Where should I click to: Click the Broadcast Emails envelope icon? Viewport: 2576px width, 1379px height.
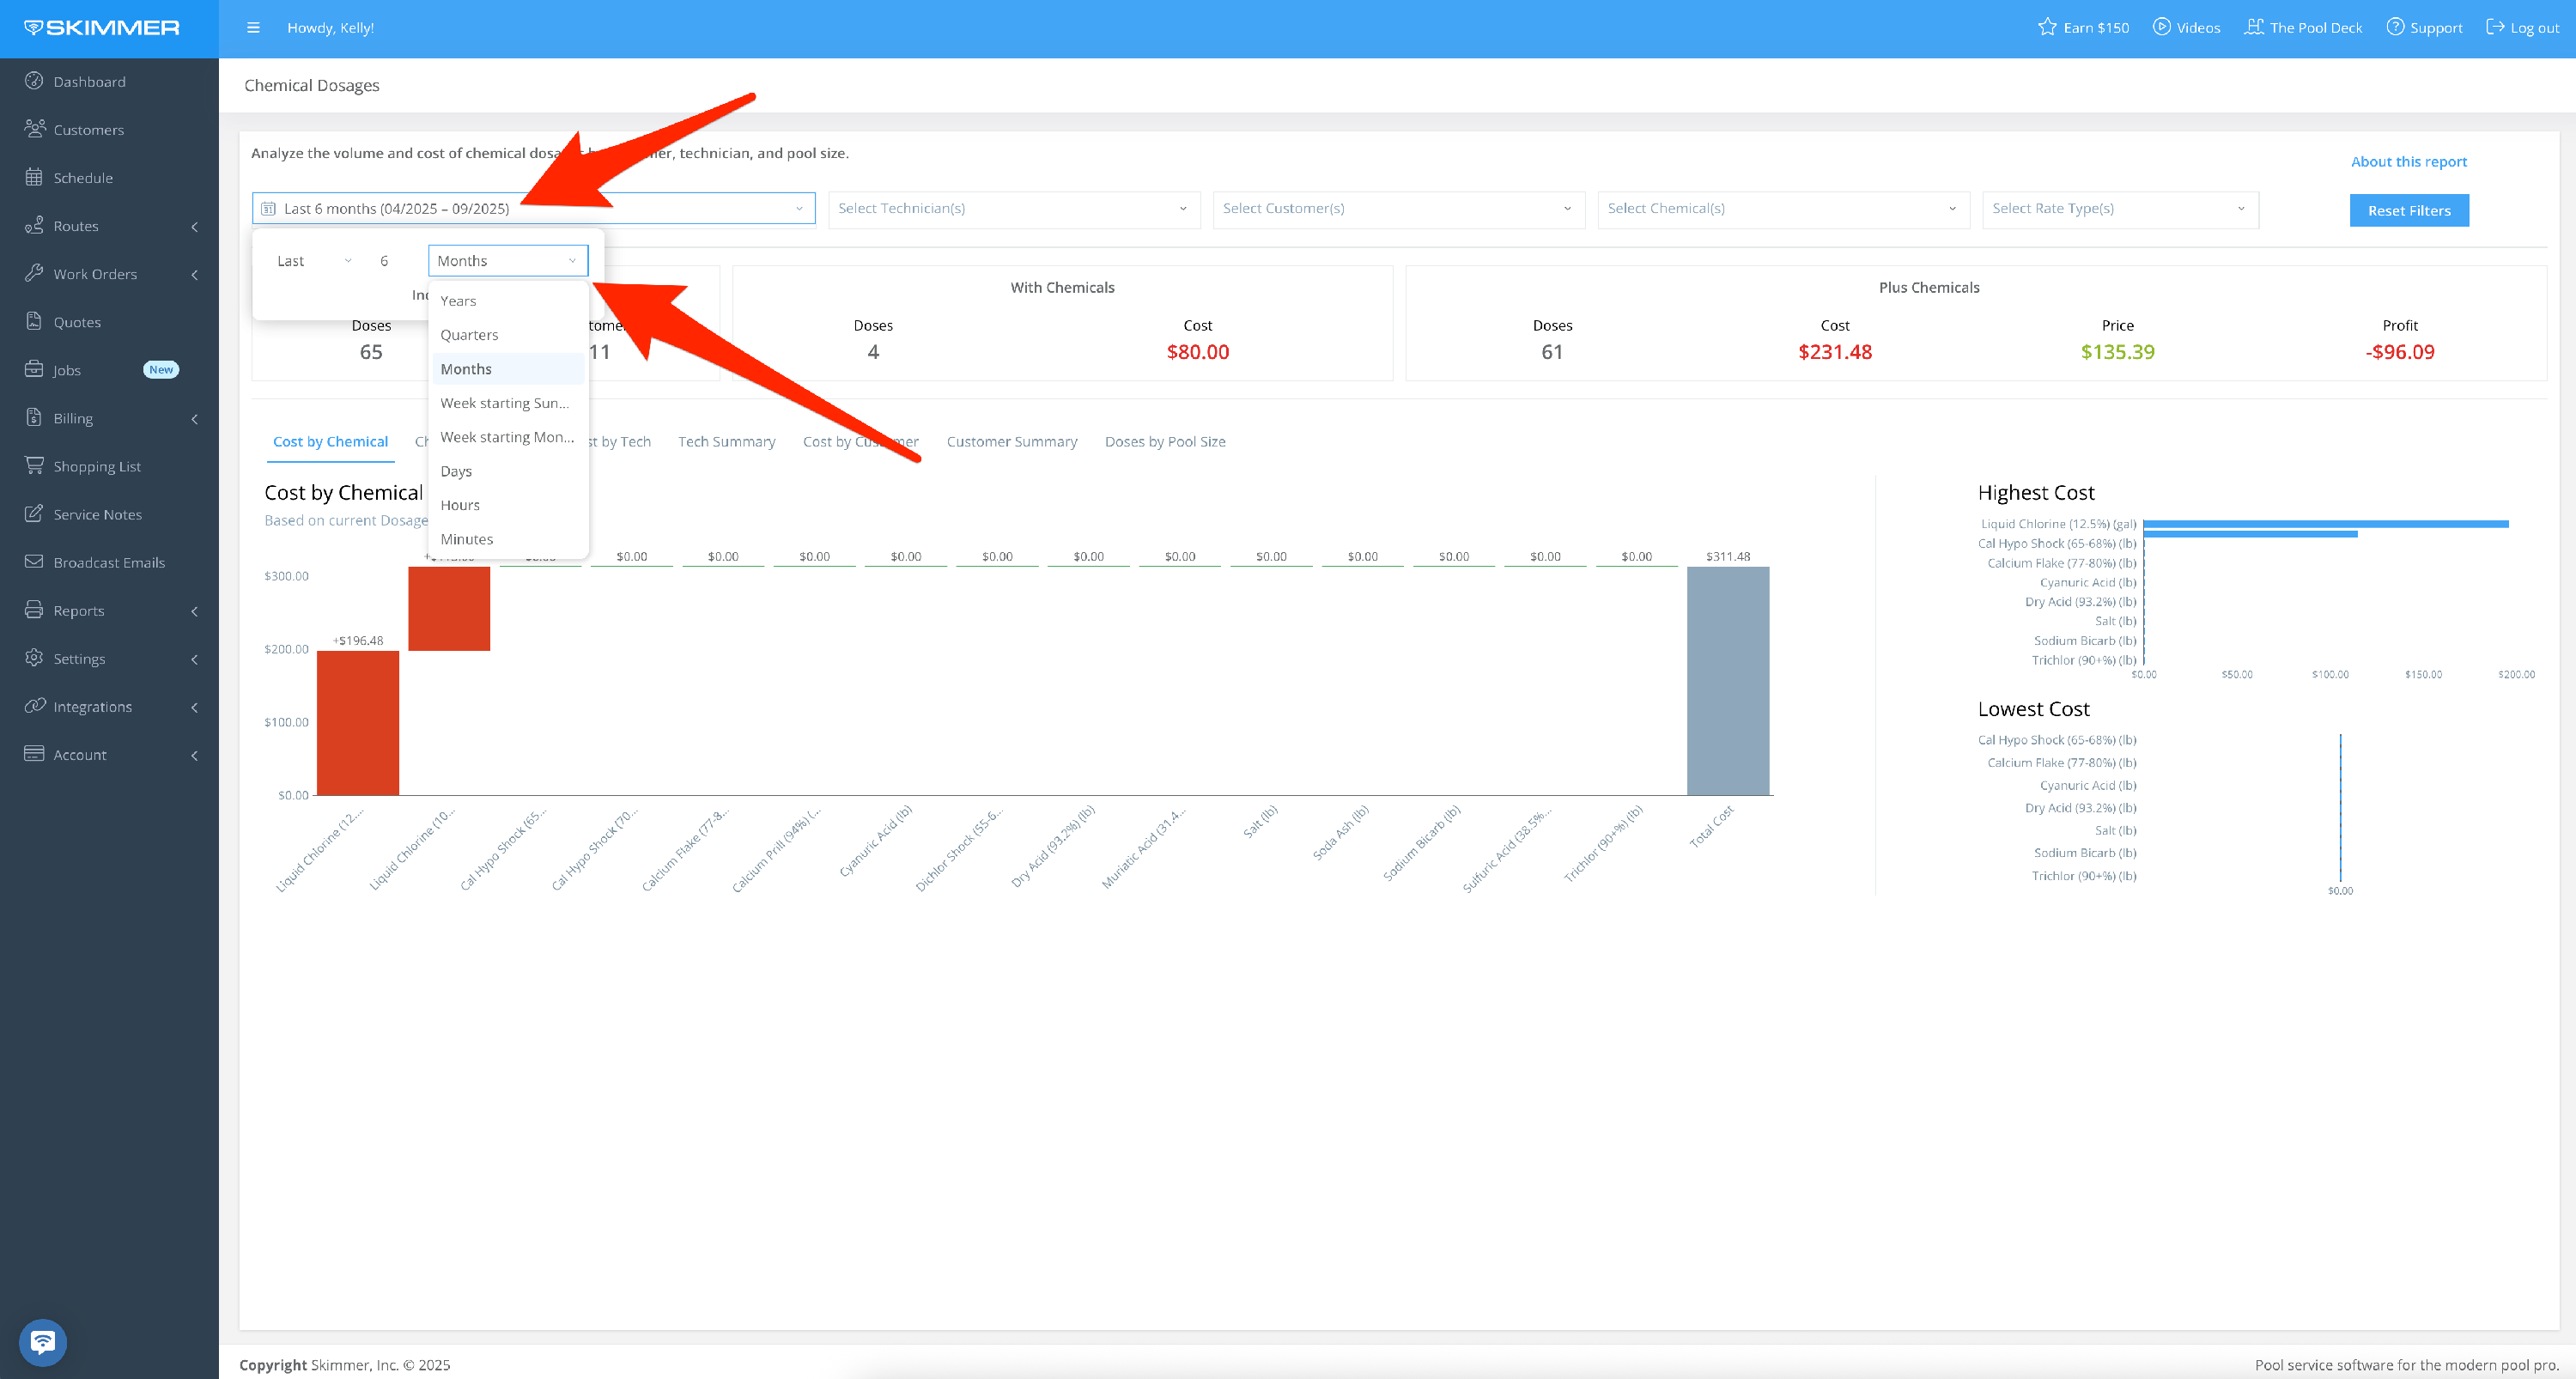point(34,562)
